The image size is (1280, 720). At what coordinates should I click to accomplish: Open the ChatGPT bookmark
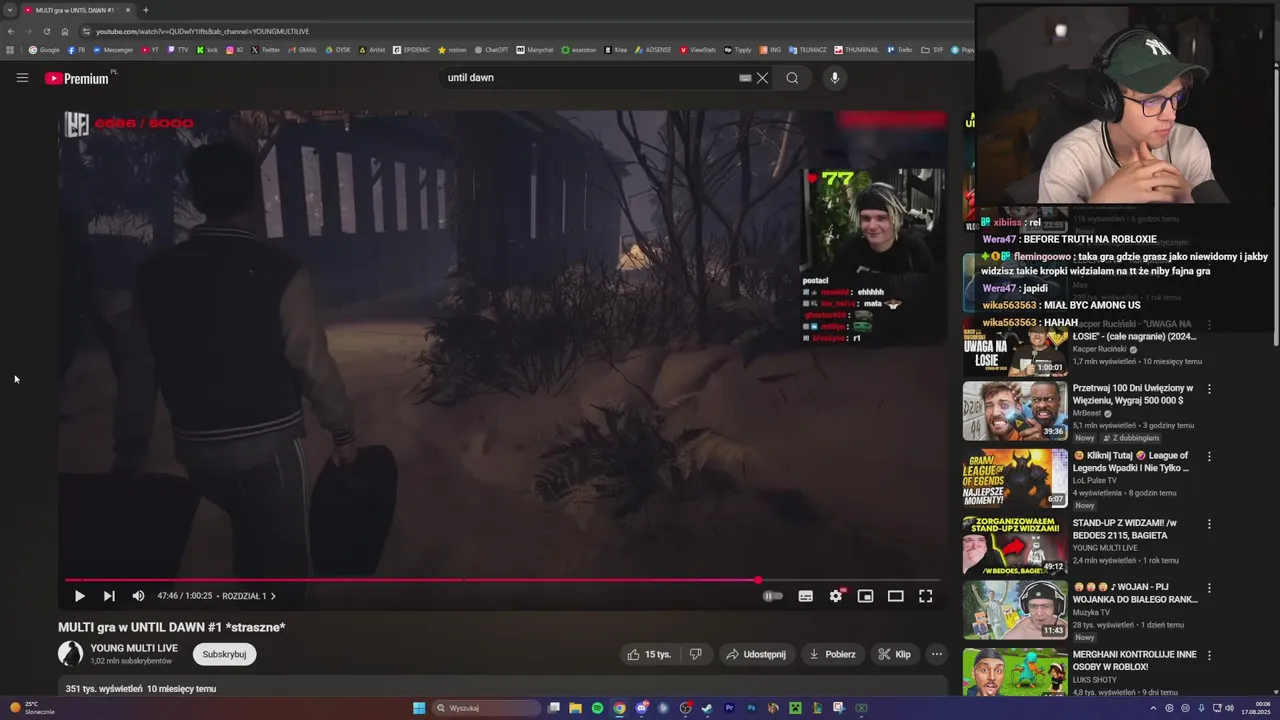point(491,50)
